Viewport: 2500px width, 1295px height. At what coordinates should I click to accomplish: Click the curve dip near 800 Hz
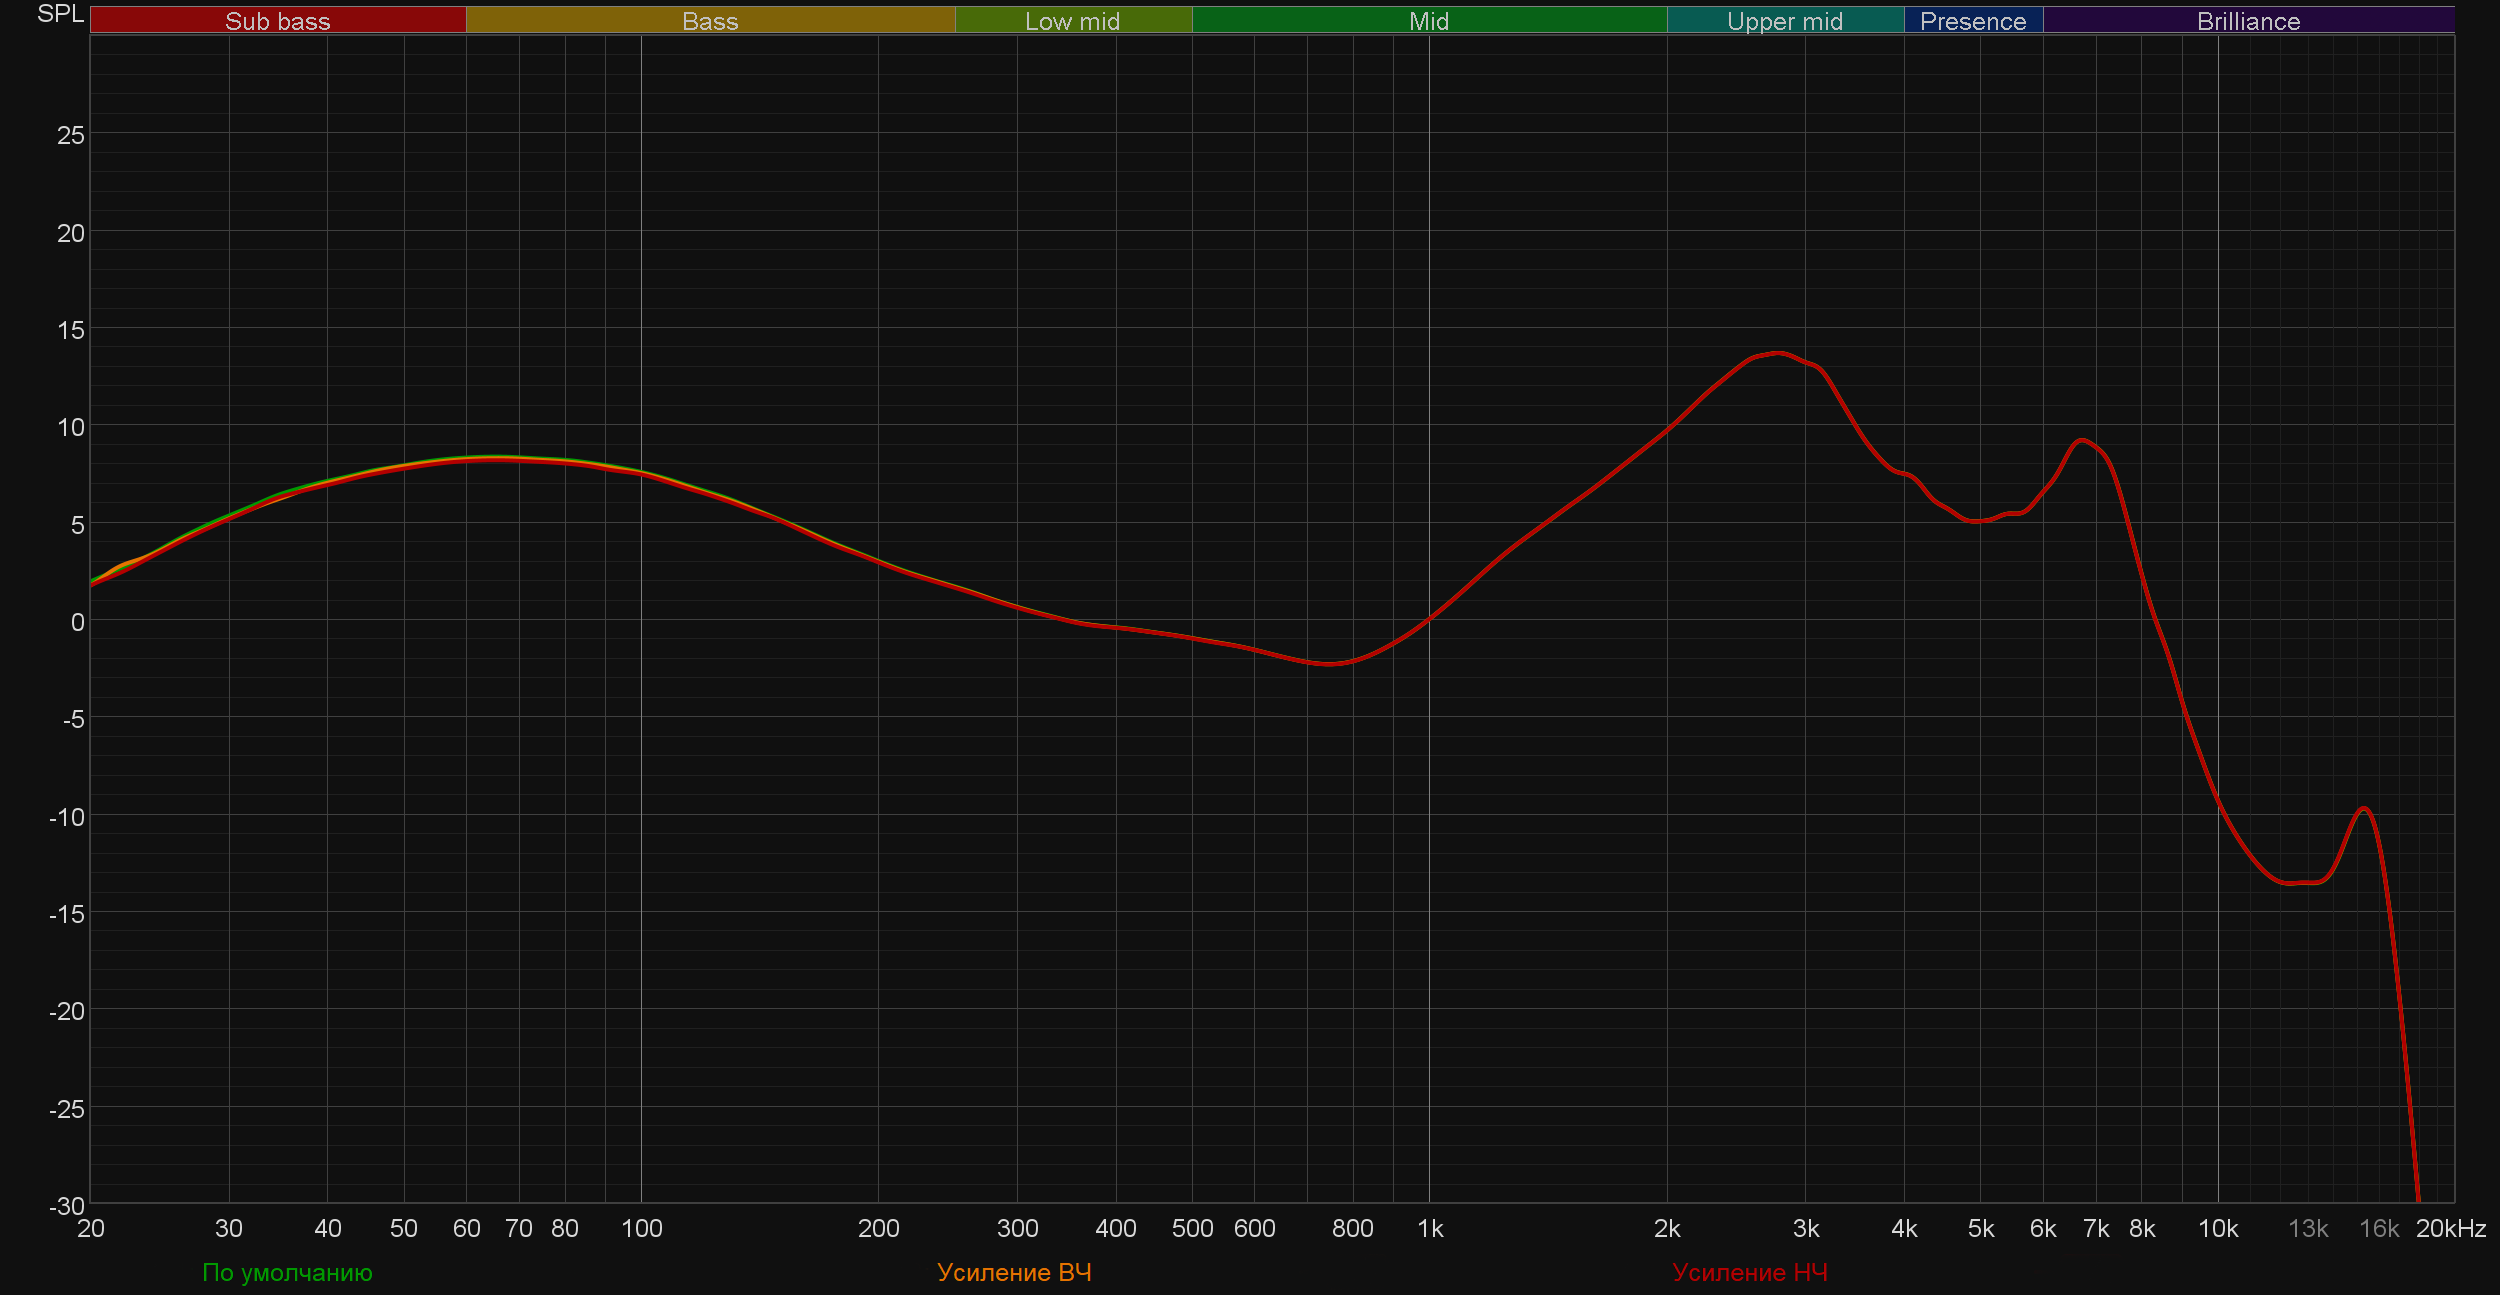click(1330, 664)
